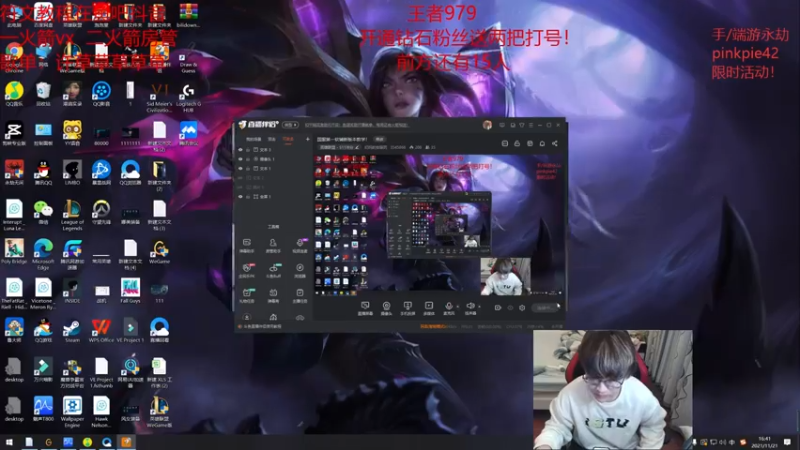Open the Windows Start button
The image size is (800, 450).
pyautogui.click(x=9, y=442)
